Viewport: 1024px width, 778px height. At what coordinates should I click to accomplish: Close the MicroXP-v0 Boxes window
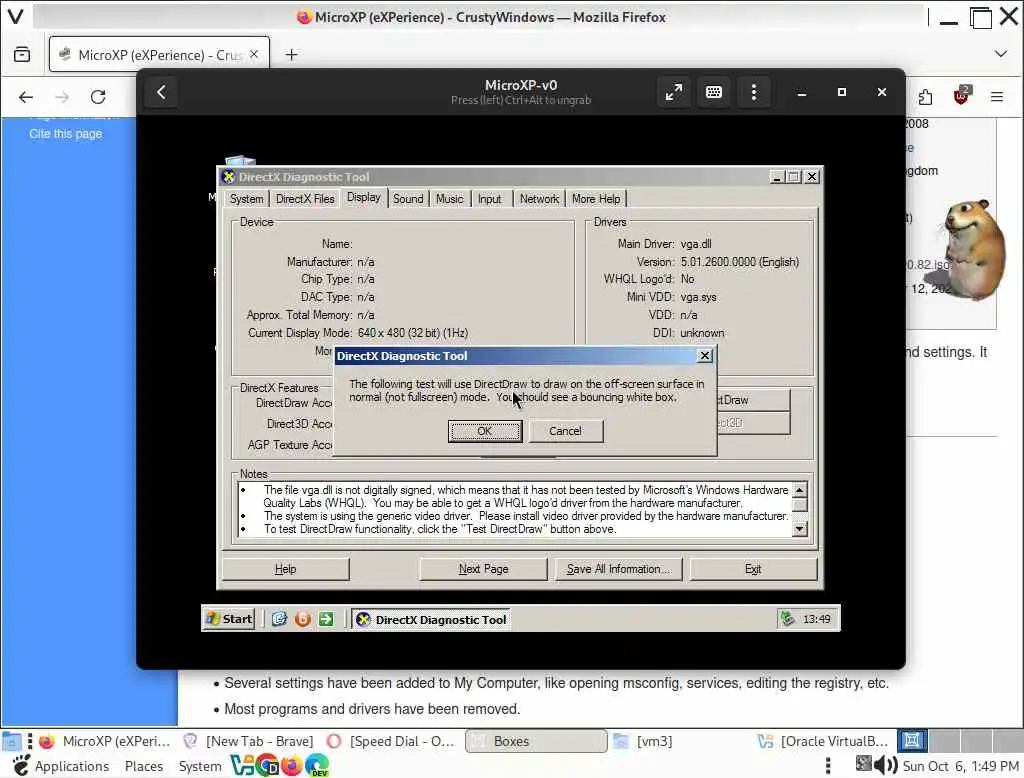pyautogui.click(x=882, y=93)
